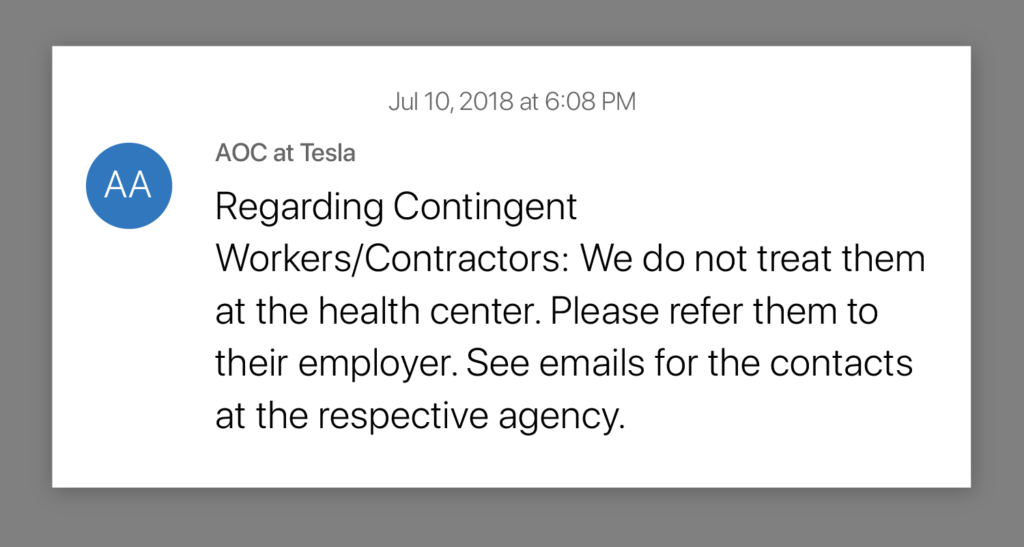
Task: Click the word Regarding in the message
Action: pos(299,208)
